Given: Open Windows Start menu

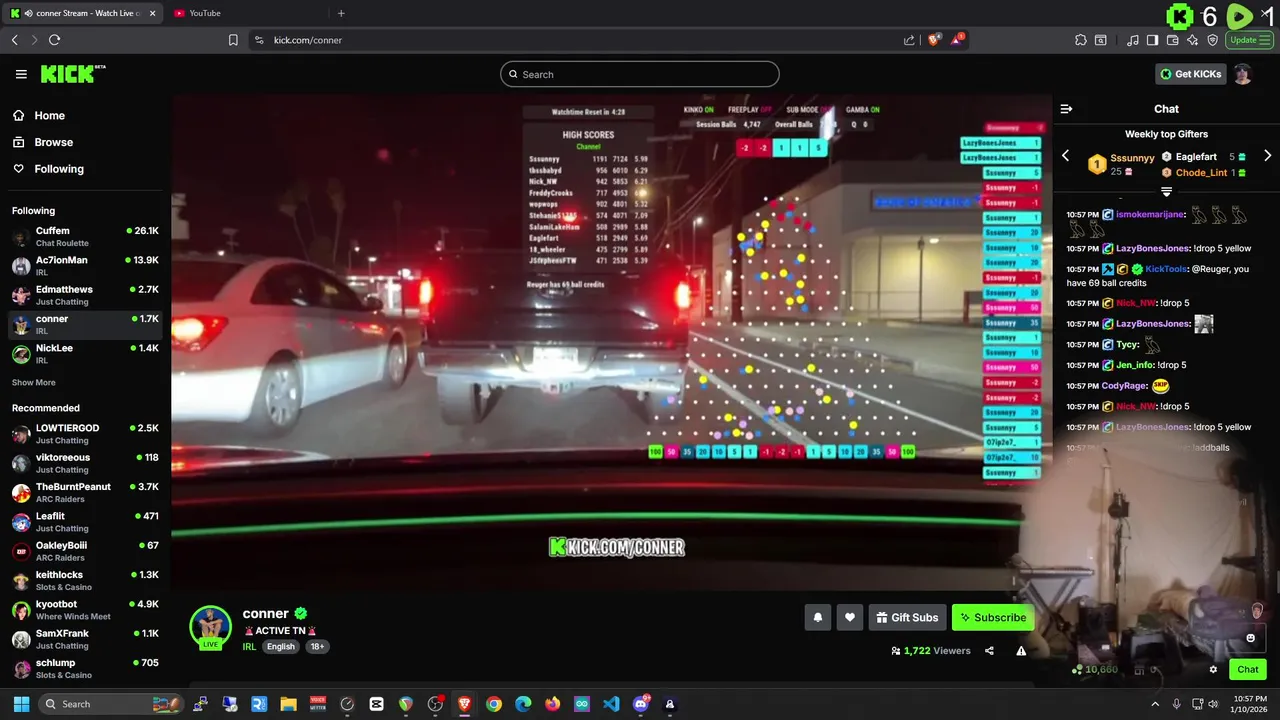Looking at the screenshot, I should coord(19,704).
